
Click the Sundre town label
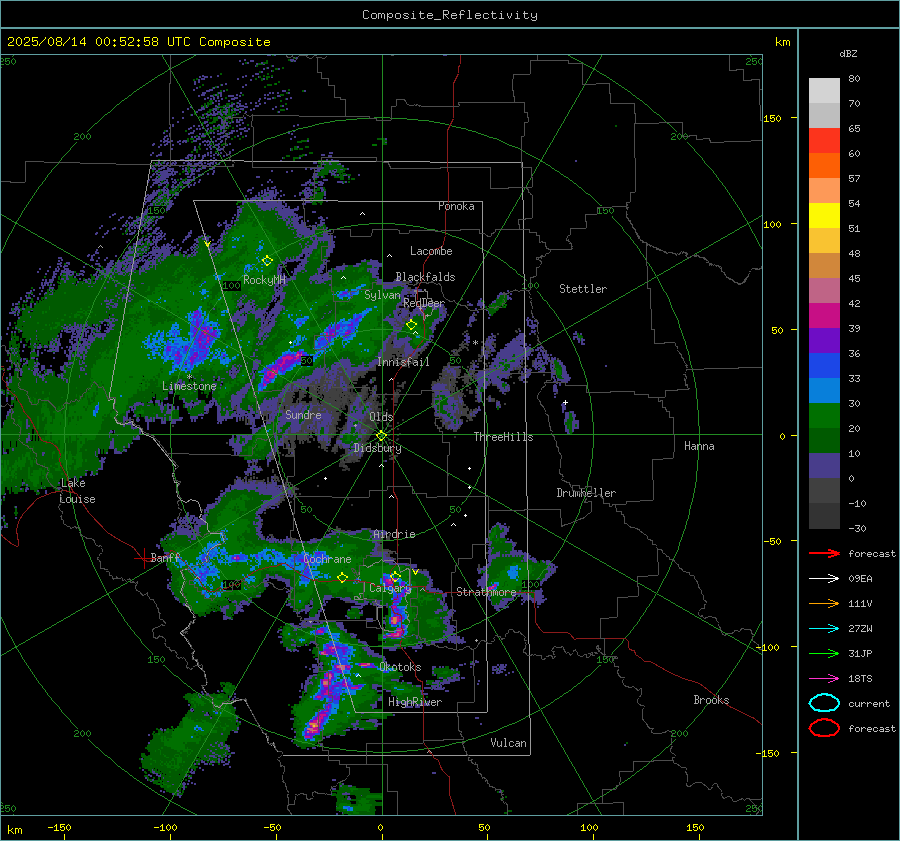pos(303,414)
